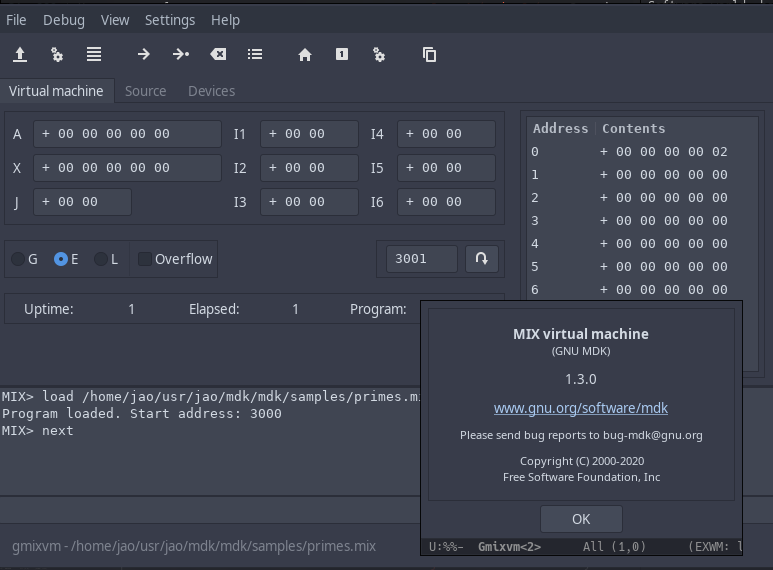Click the memory address field showing 3001

point(422,259)
